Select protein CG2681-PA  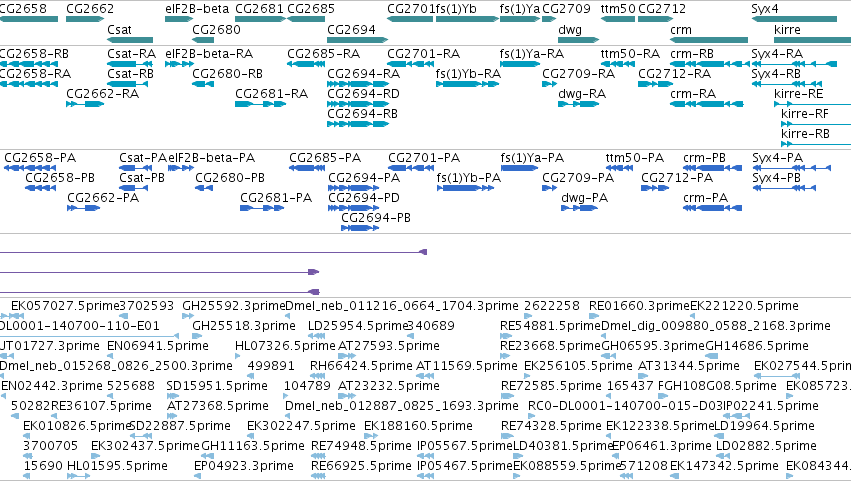click(x=262, y=208)
